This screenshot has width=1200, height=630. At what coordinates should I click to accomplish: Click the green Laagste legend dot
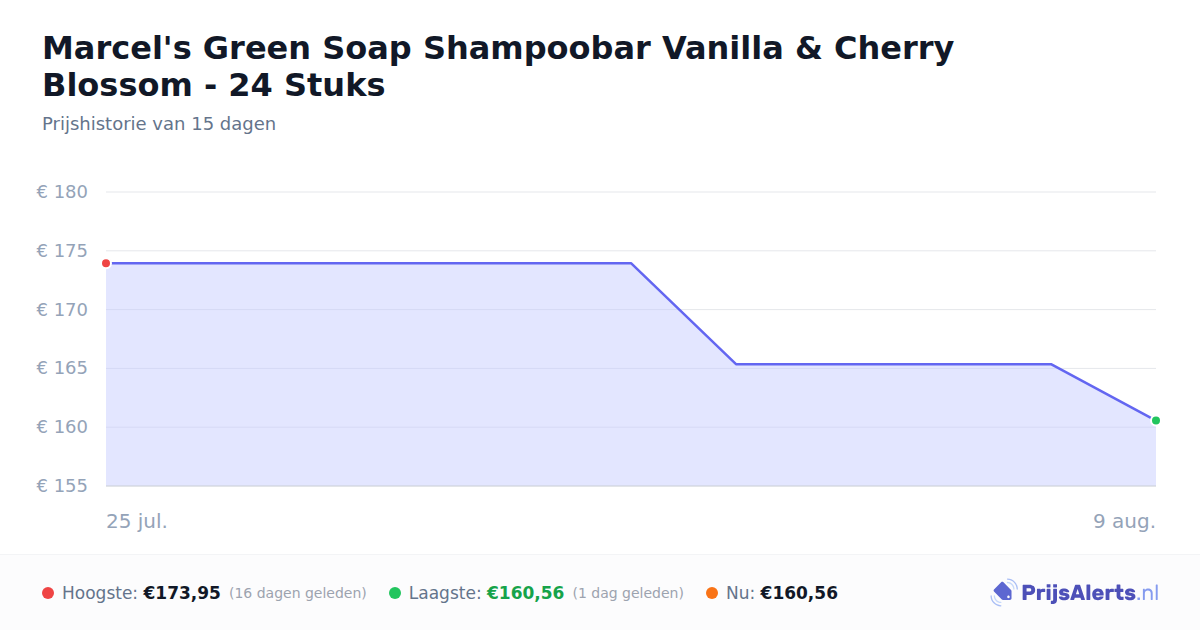(x=395, y=593)
